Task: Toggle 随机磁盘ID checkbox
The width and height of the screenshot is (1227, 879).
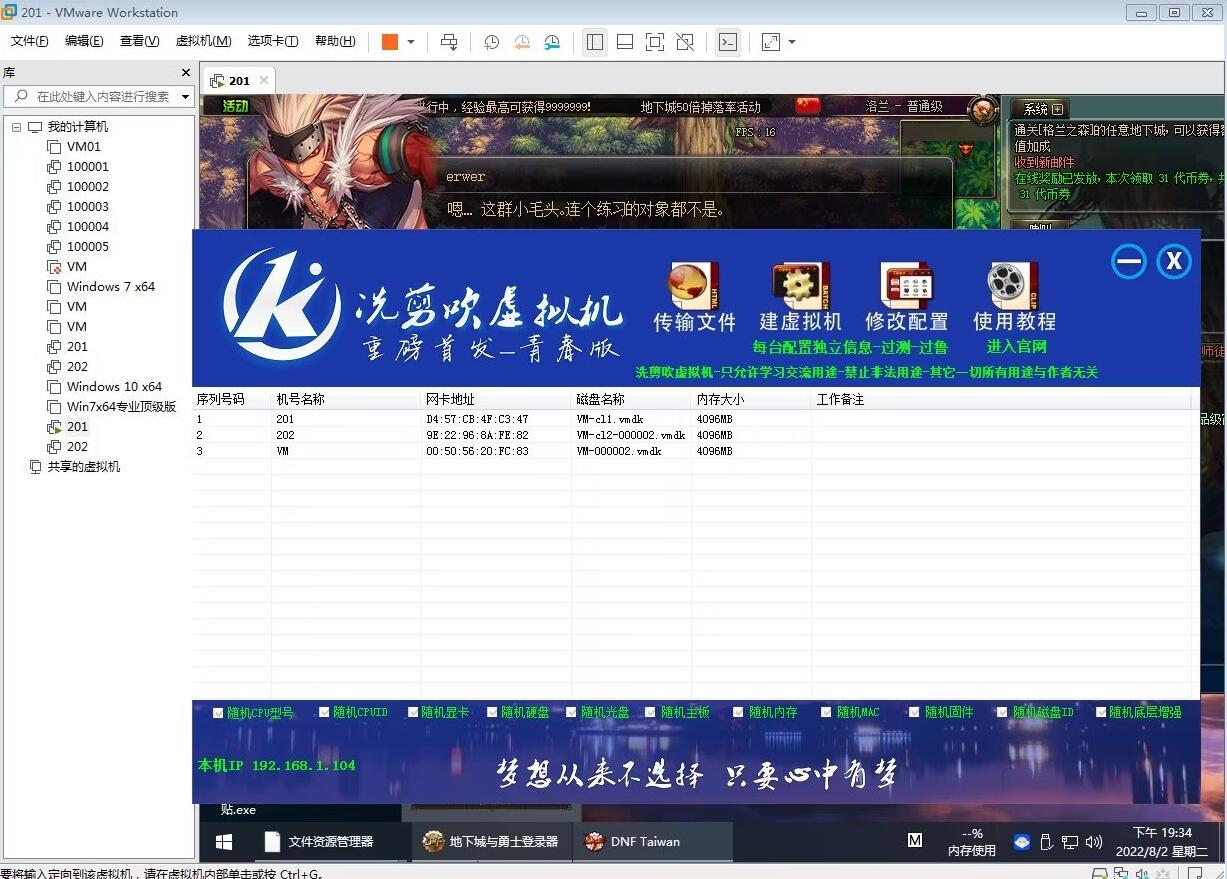Action: 1004,713
